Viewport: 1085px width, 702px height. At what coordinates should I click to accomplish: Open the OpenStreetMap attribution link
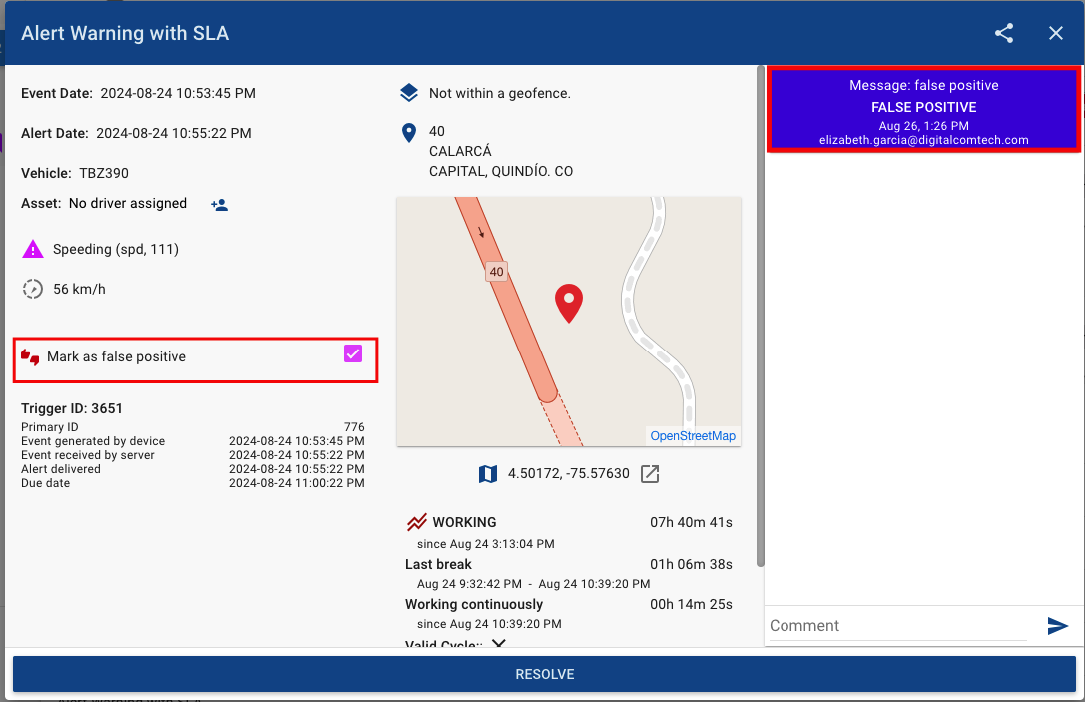pos(693,436)
